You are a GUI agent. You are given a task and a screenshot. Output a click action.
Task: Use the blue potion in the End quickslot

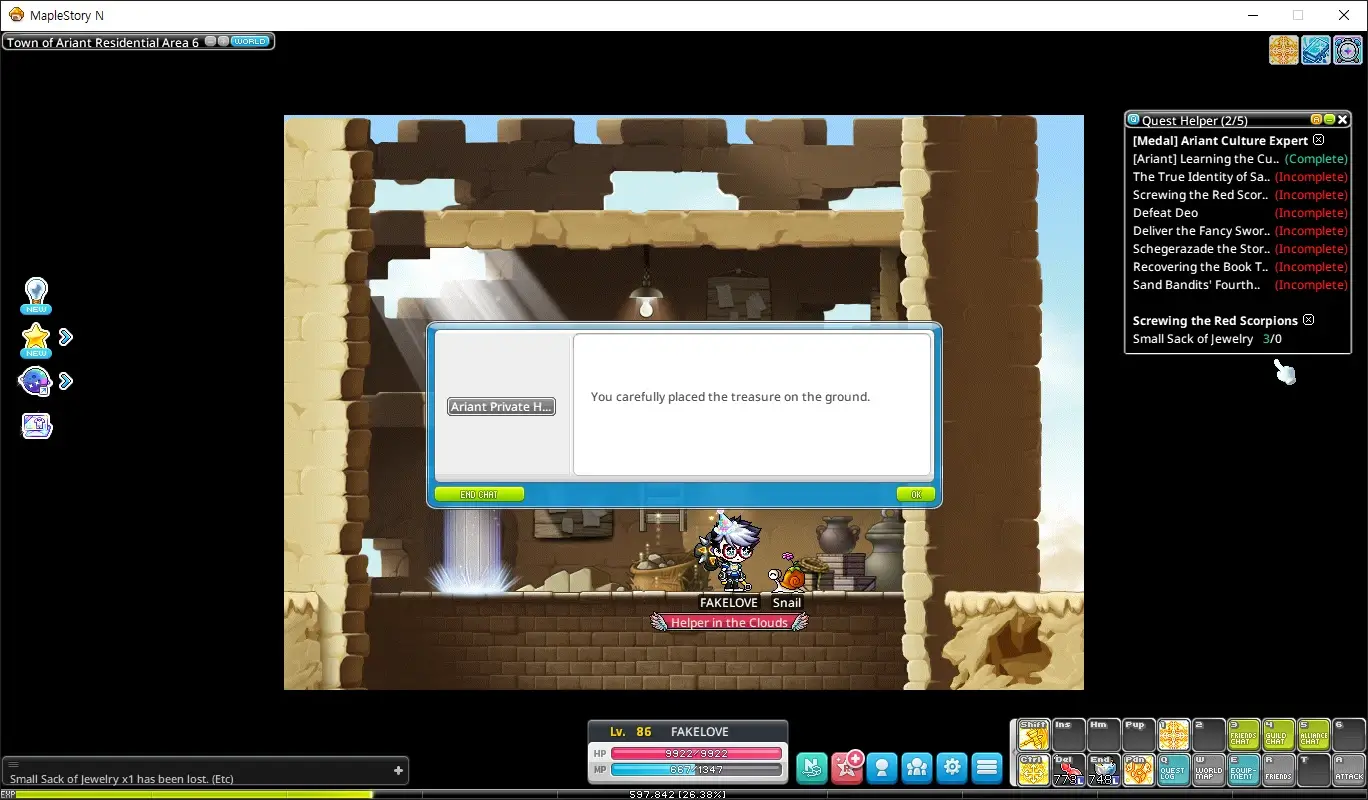[1104, 769]
